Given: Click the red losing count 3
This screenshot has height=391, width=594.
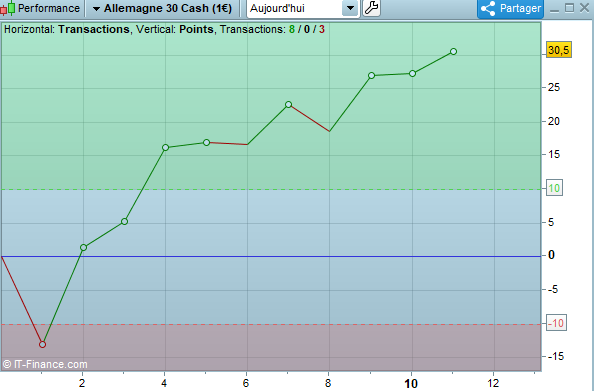Looking at the screenshot, I should click(x=322, y=29).
